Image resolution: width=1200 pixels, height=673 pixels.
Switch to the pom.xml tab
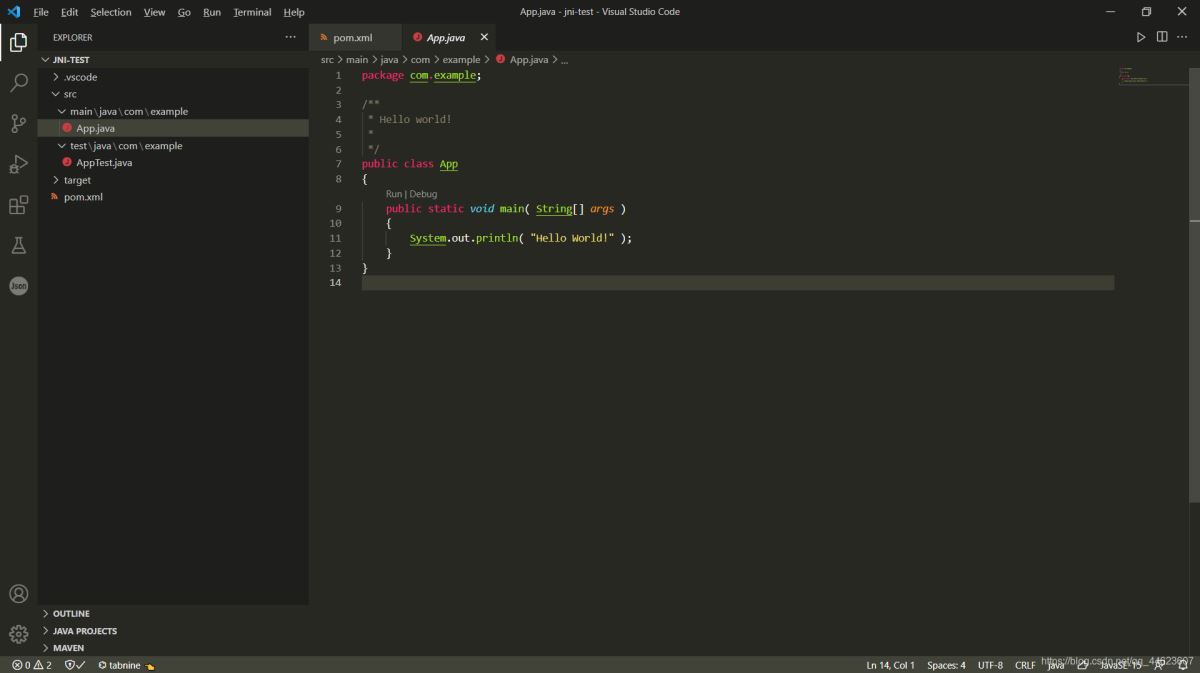[x=352, y=38]
